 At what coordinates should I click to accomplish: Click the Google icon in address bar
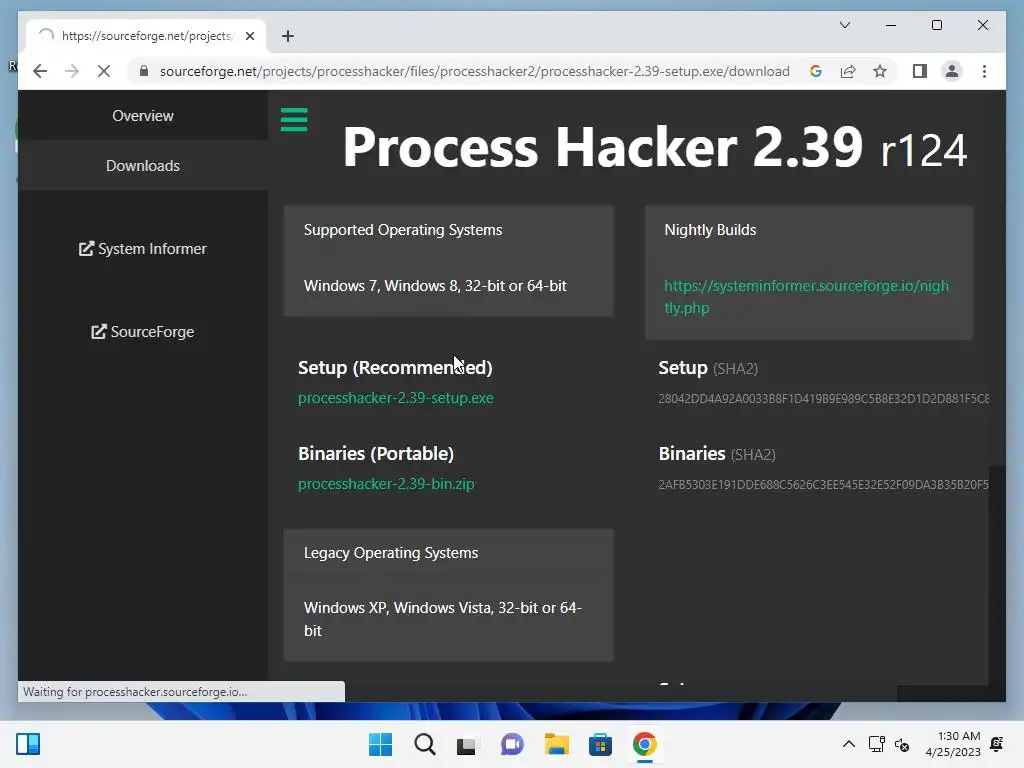pos(816,71)
